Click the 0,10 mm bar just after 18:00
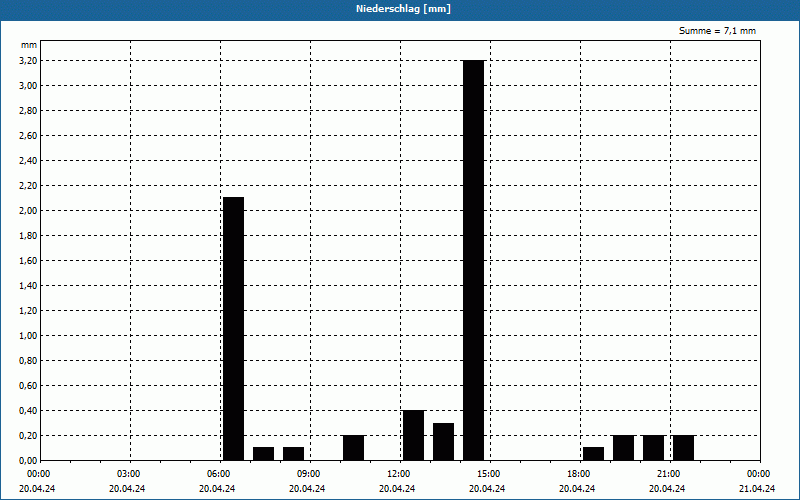This screenshot has width=800, height=500. coord(593,454)
